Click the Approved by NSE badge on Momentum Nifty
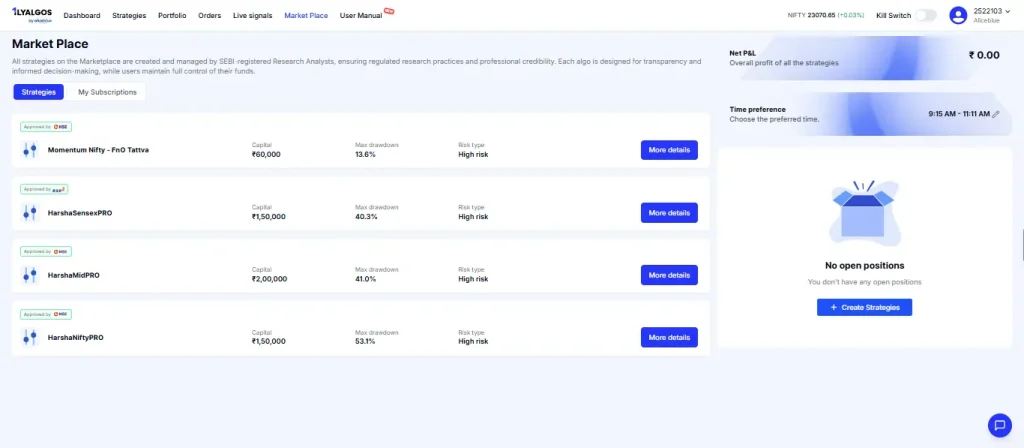1024x448 pixels. pos(46,127)
